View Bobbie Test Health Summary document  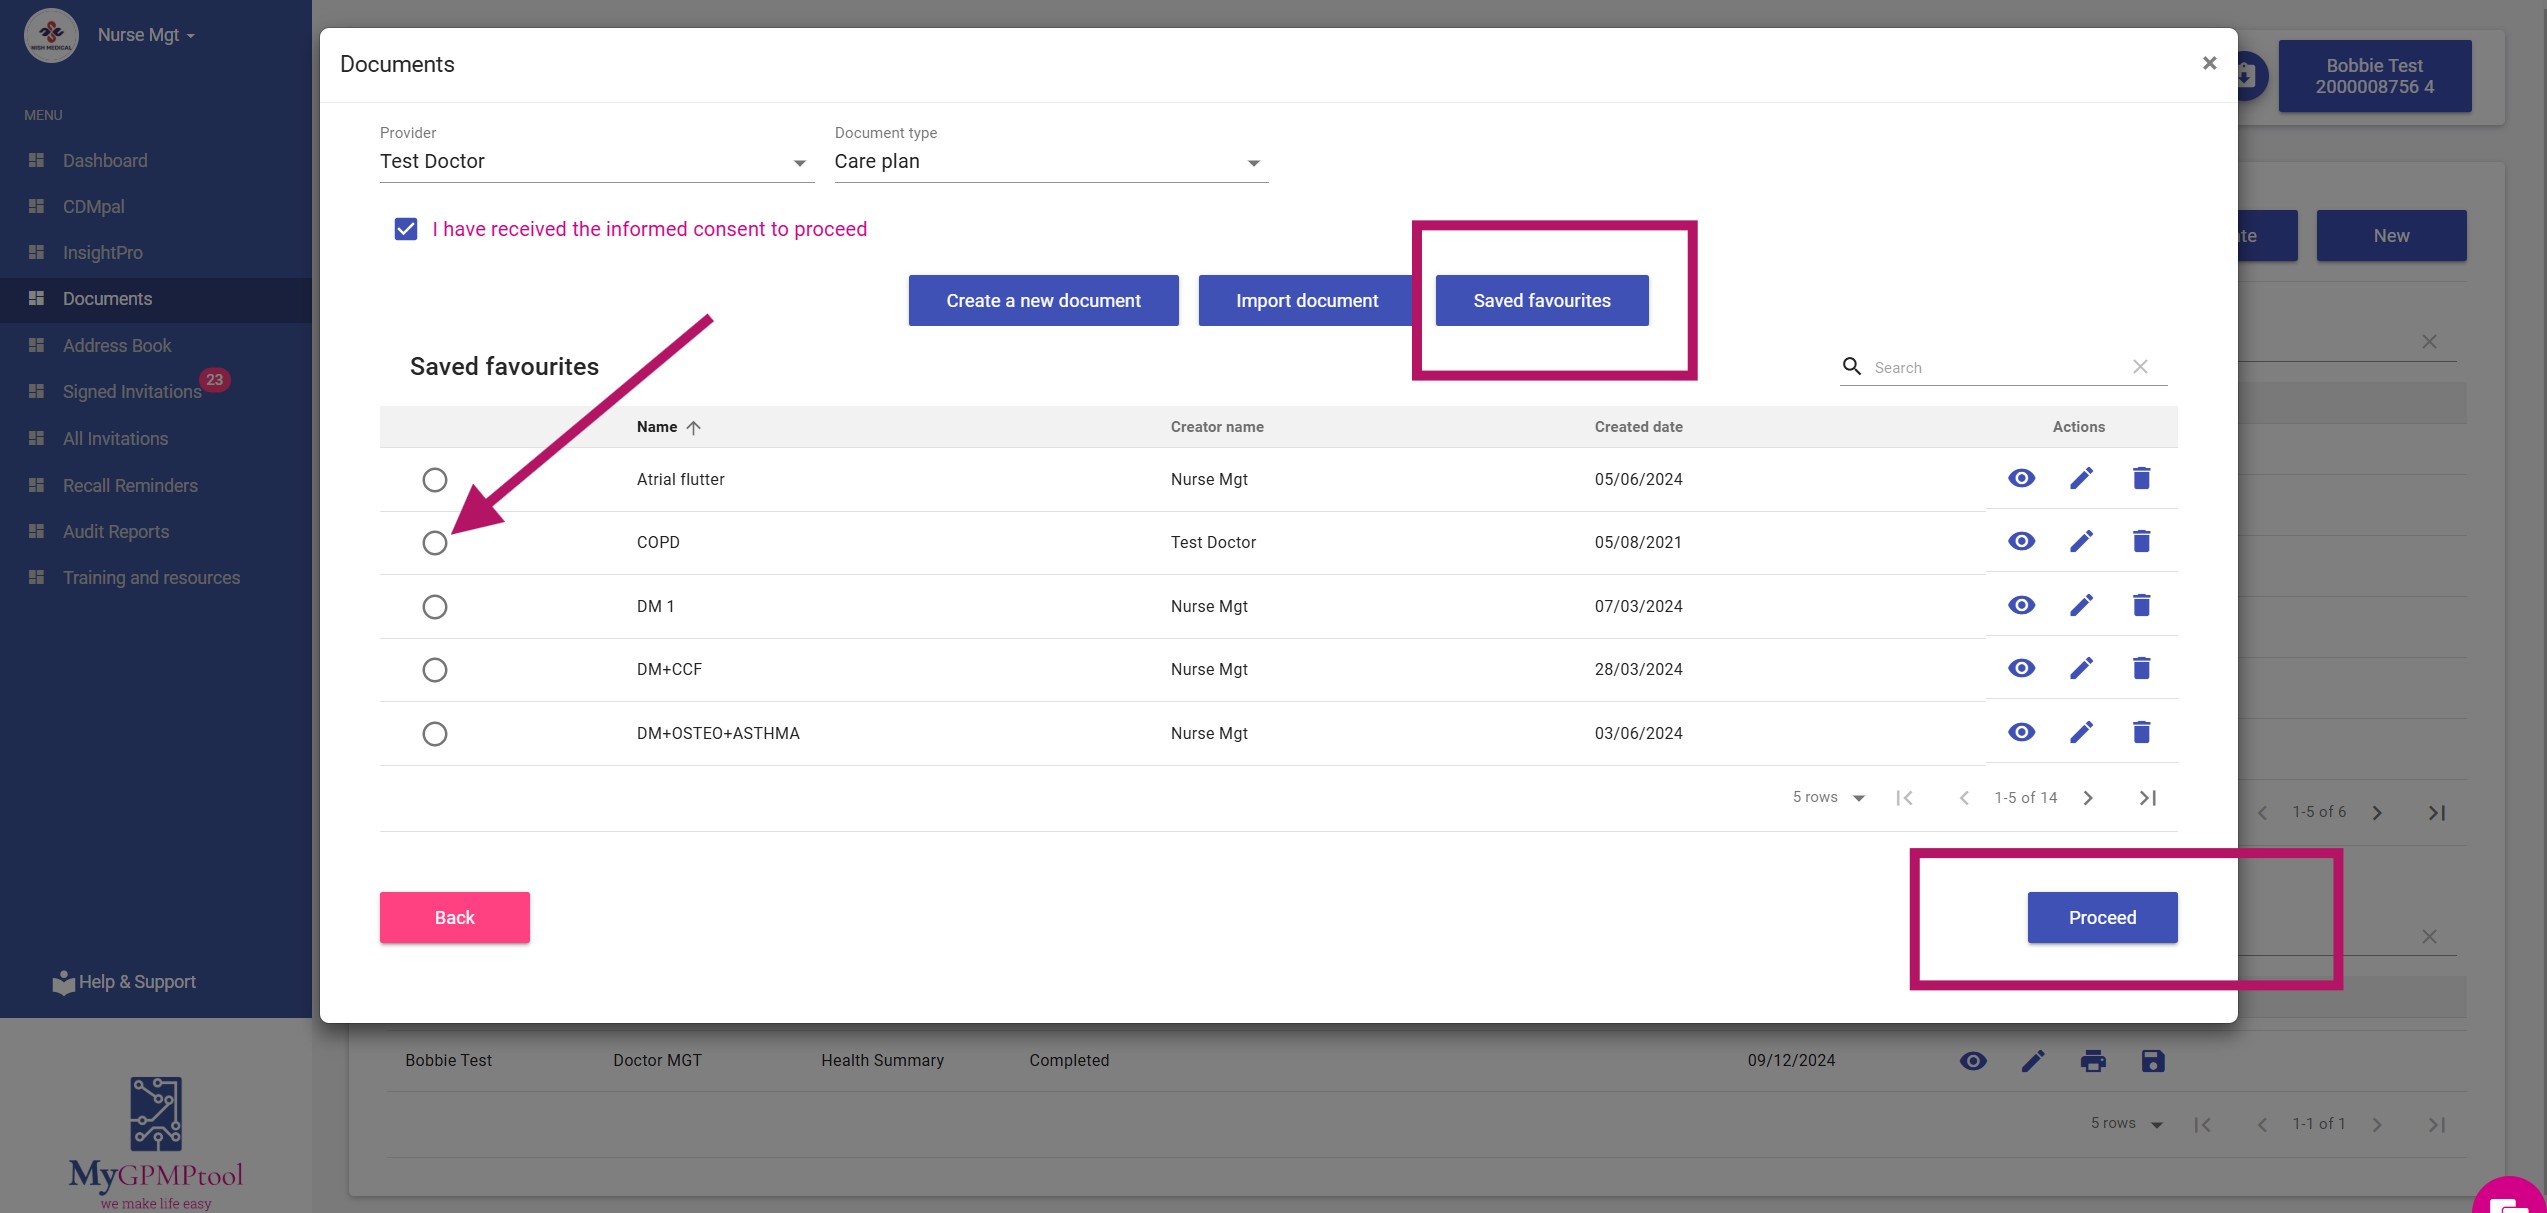1973,1061
